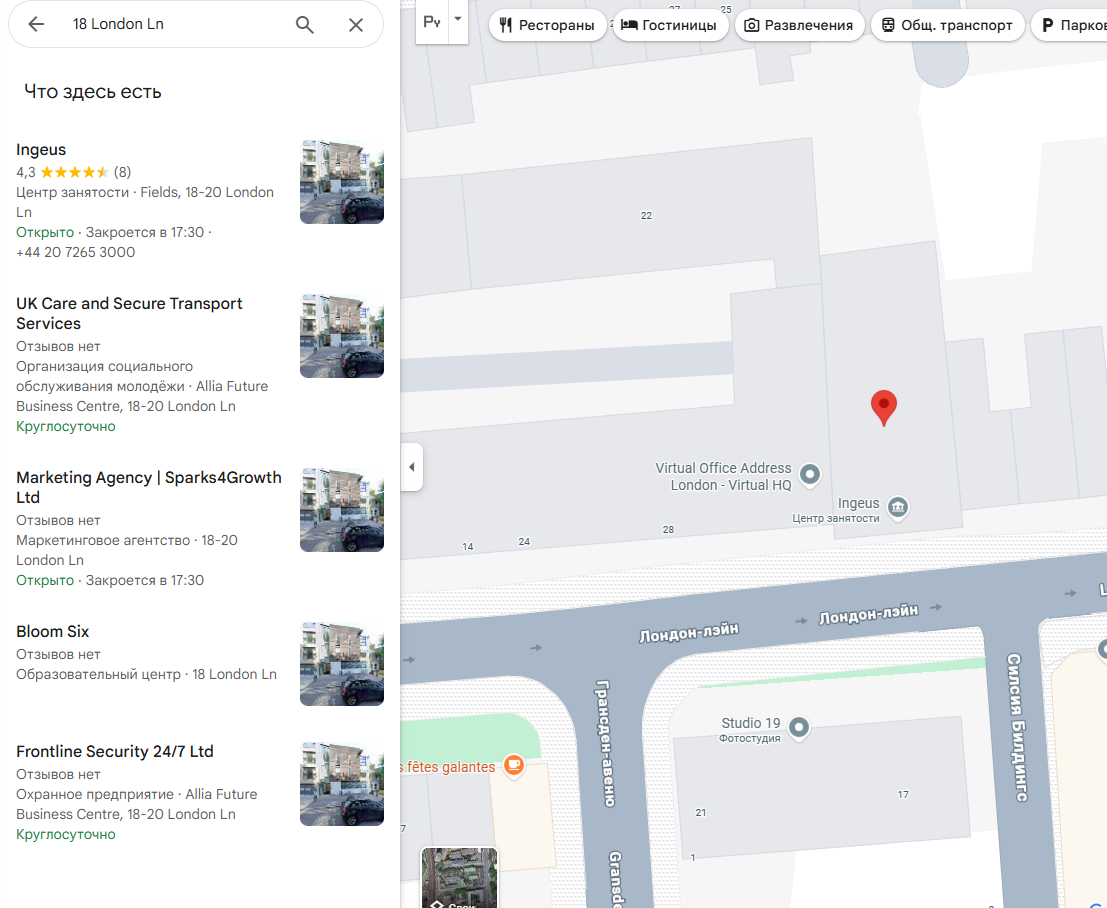Click the Ingeus employment center map marker

pyautogui.click(x=897, y=507)
